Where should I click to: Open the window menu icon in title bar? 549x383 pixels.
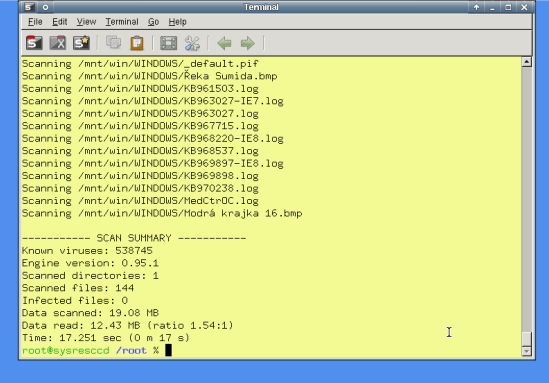(29, 7)
